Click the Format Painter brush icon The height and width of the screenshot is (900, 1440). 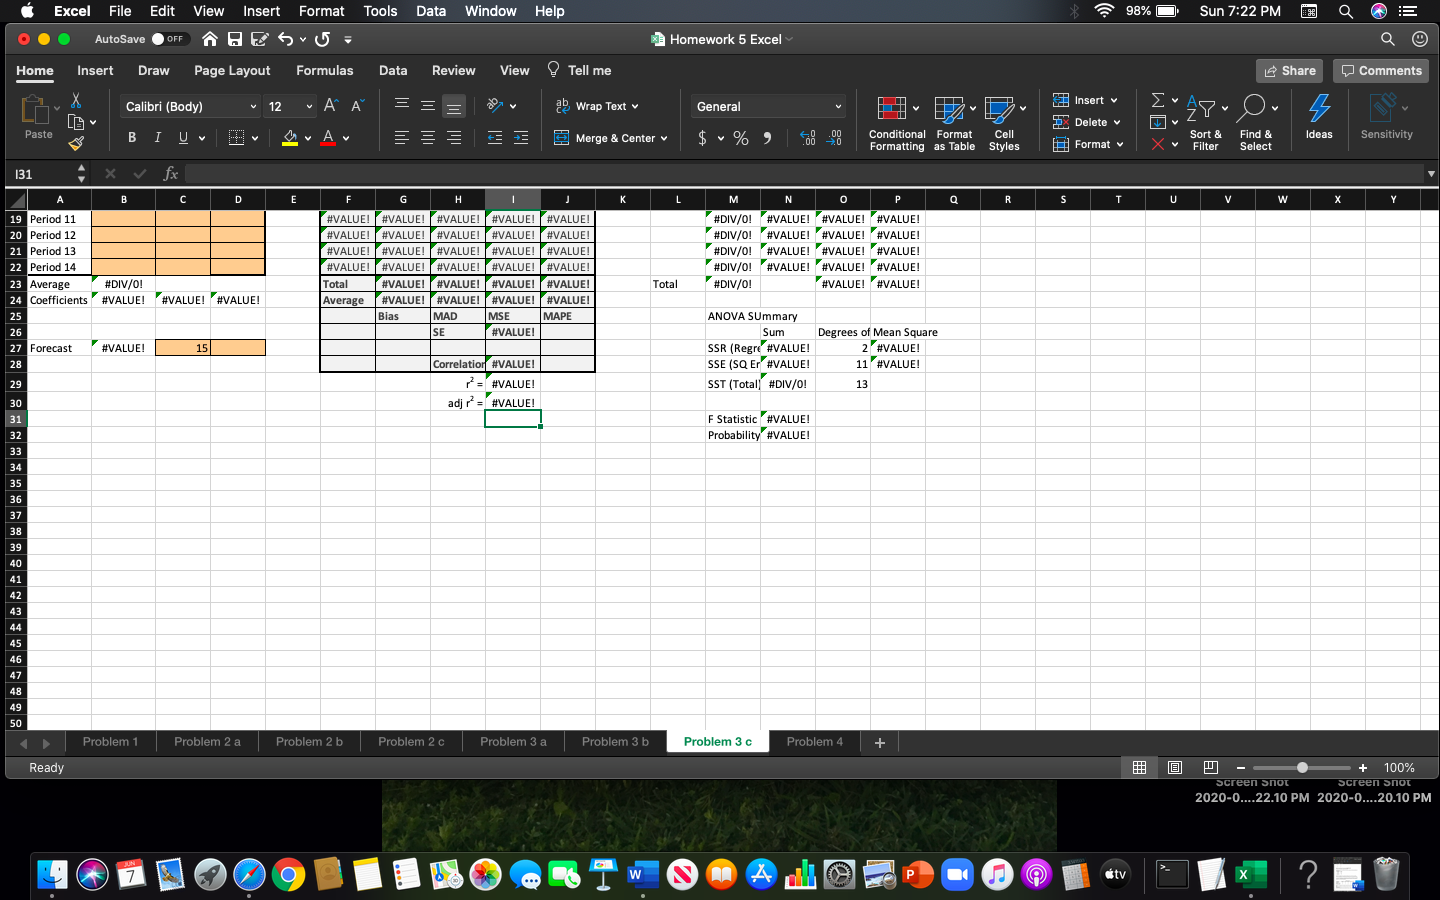(76, 144)
